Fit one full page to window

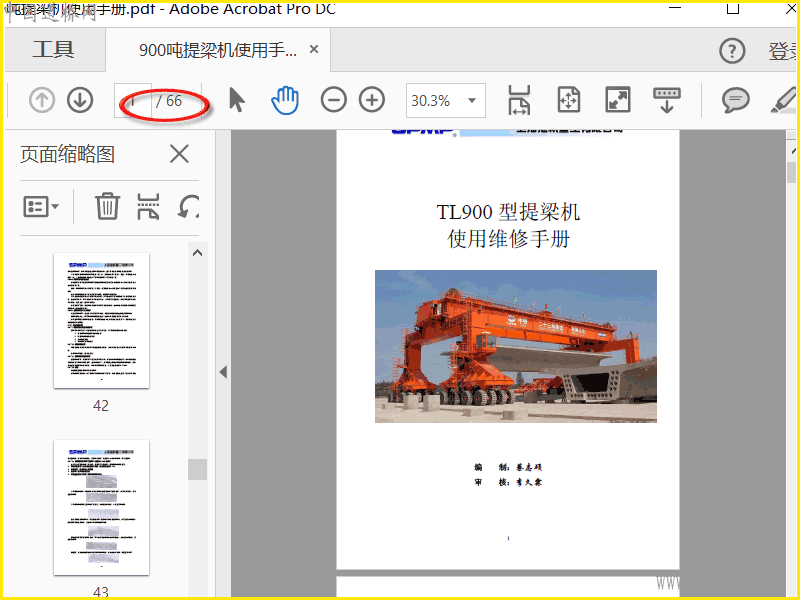click(x=569, y=99)
